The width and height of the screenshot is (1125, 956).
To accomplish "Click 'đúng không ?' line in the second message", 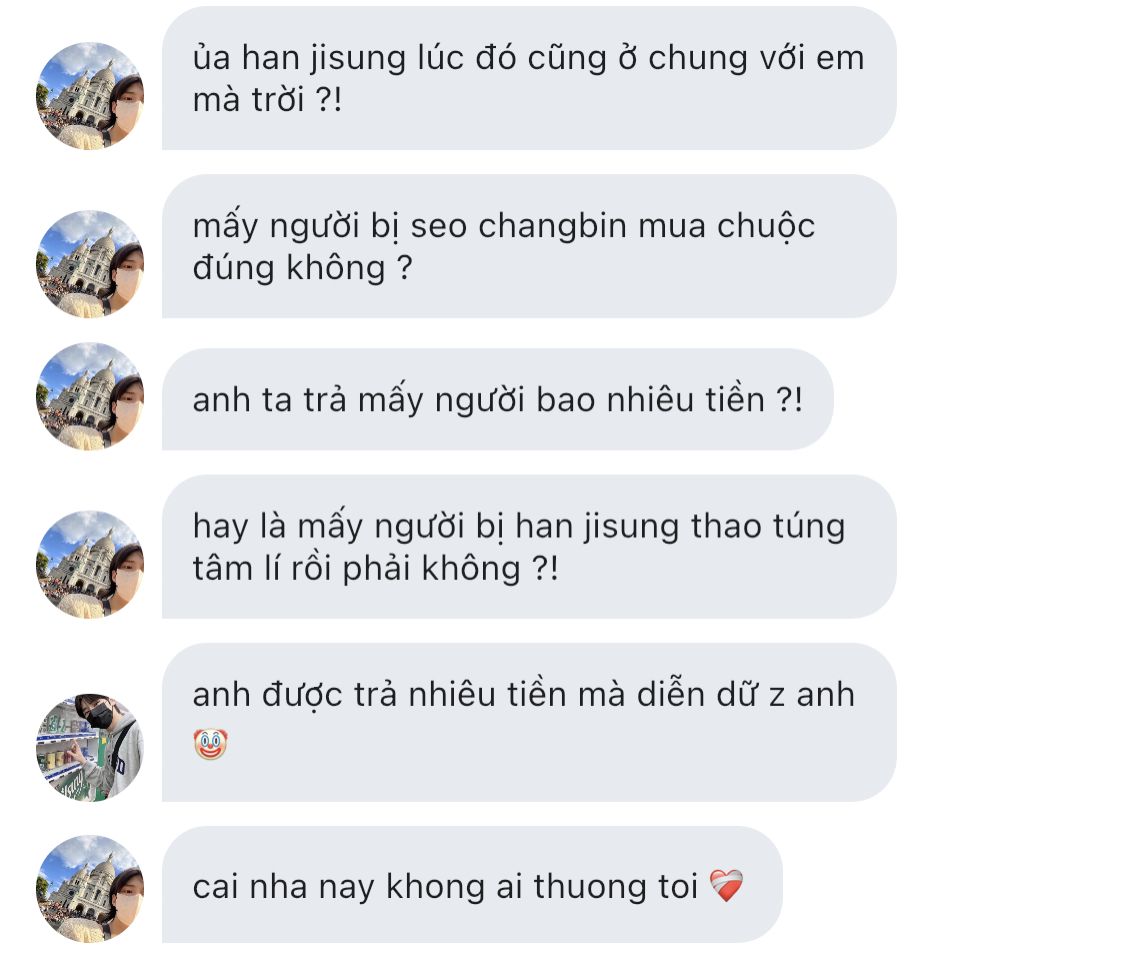I will coord(302,268).
